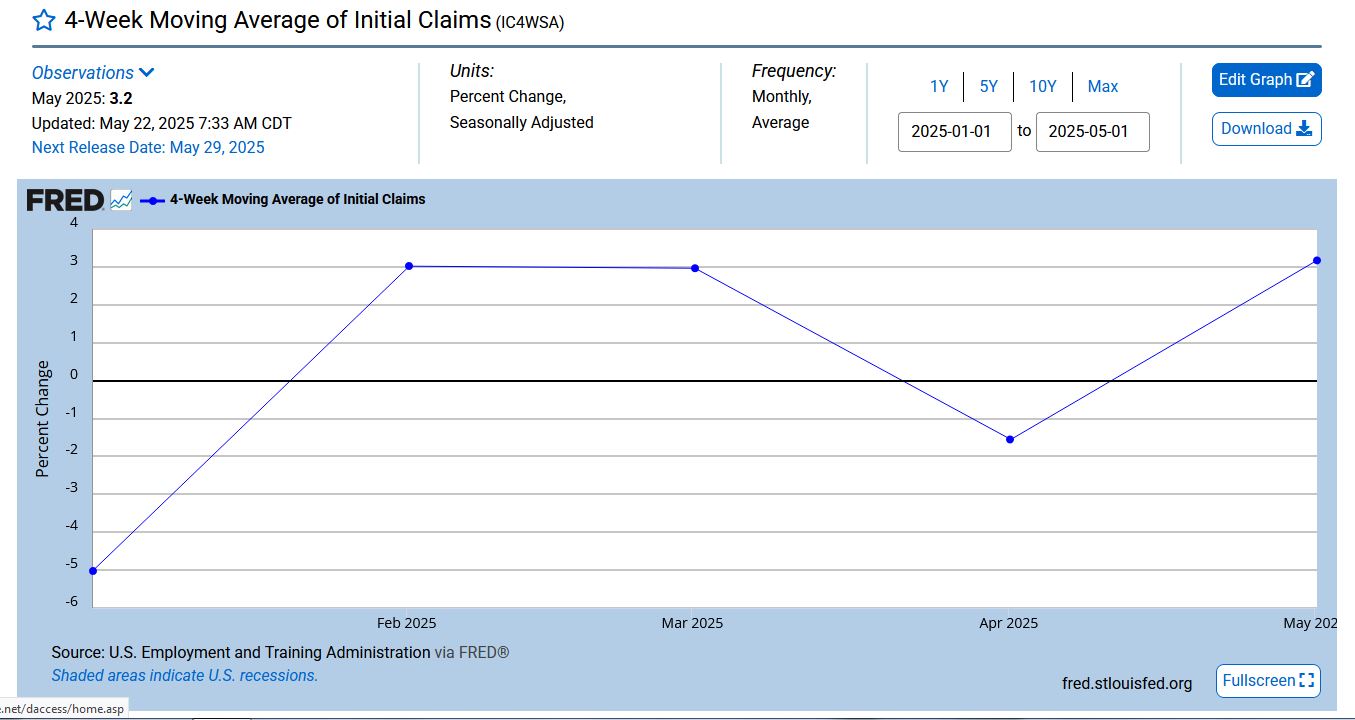
Task: Select the 10Y date range
Action: [x=1042, y=87]
